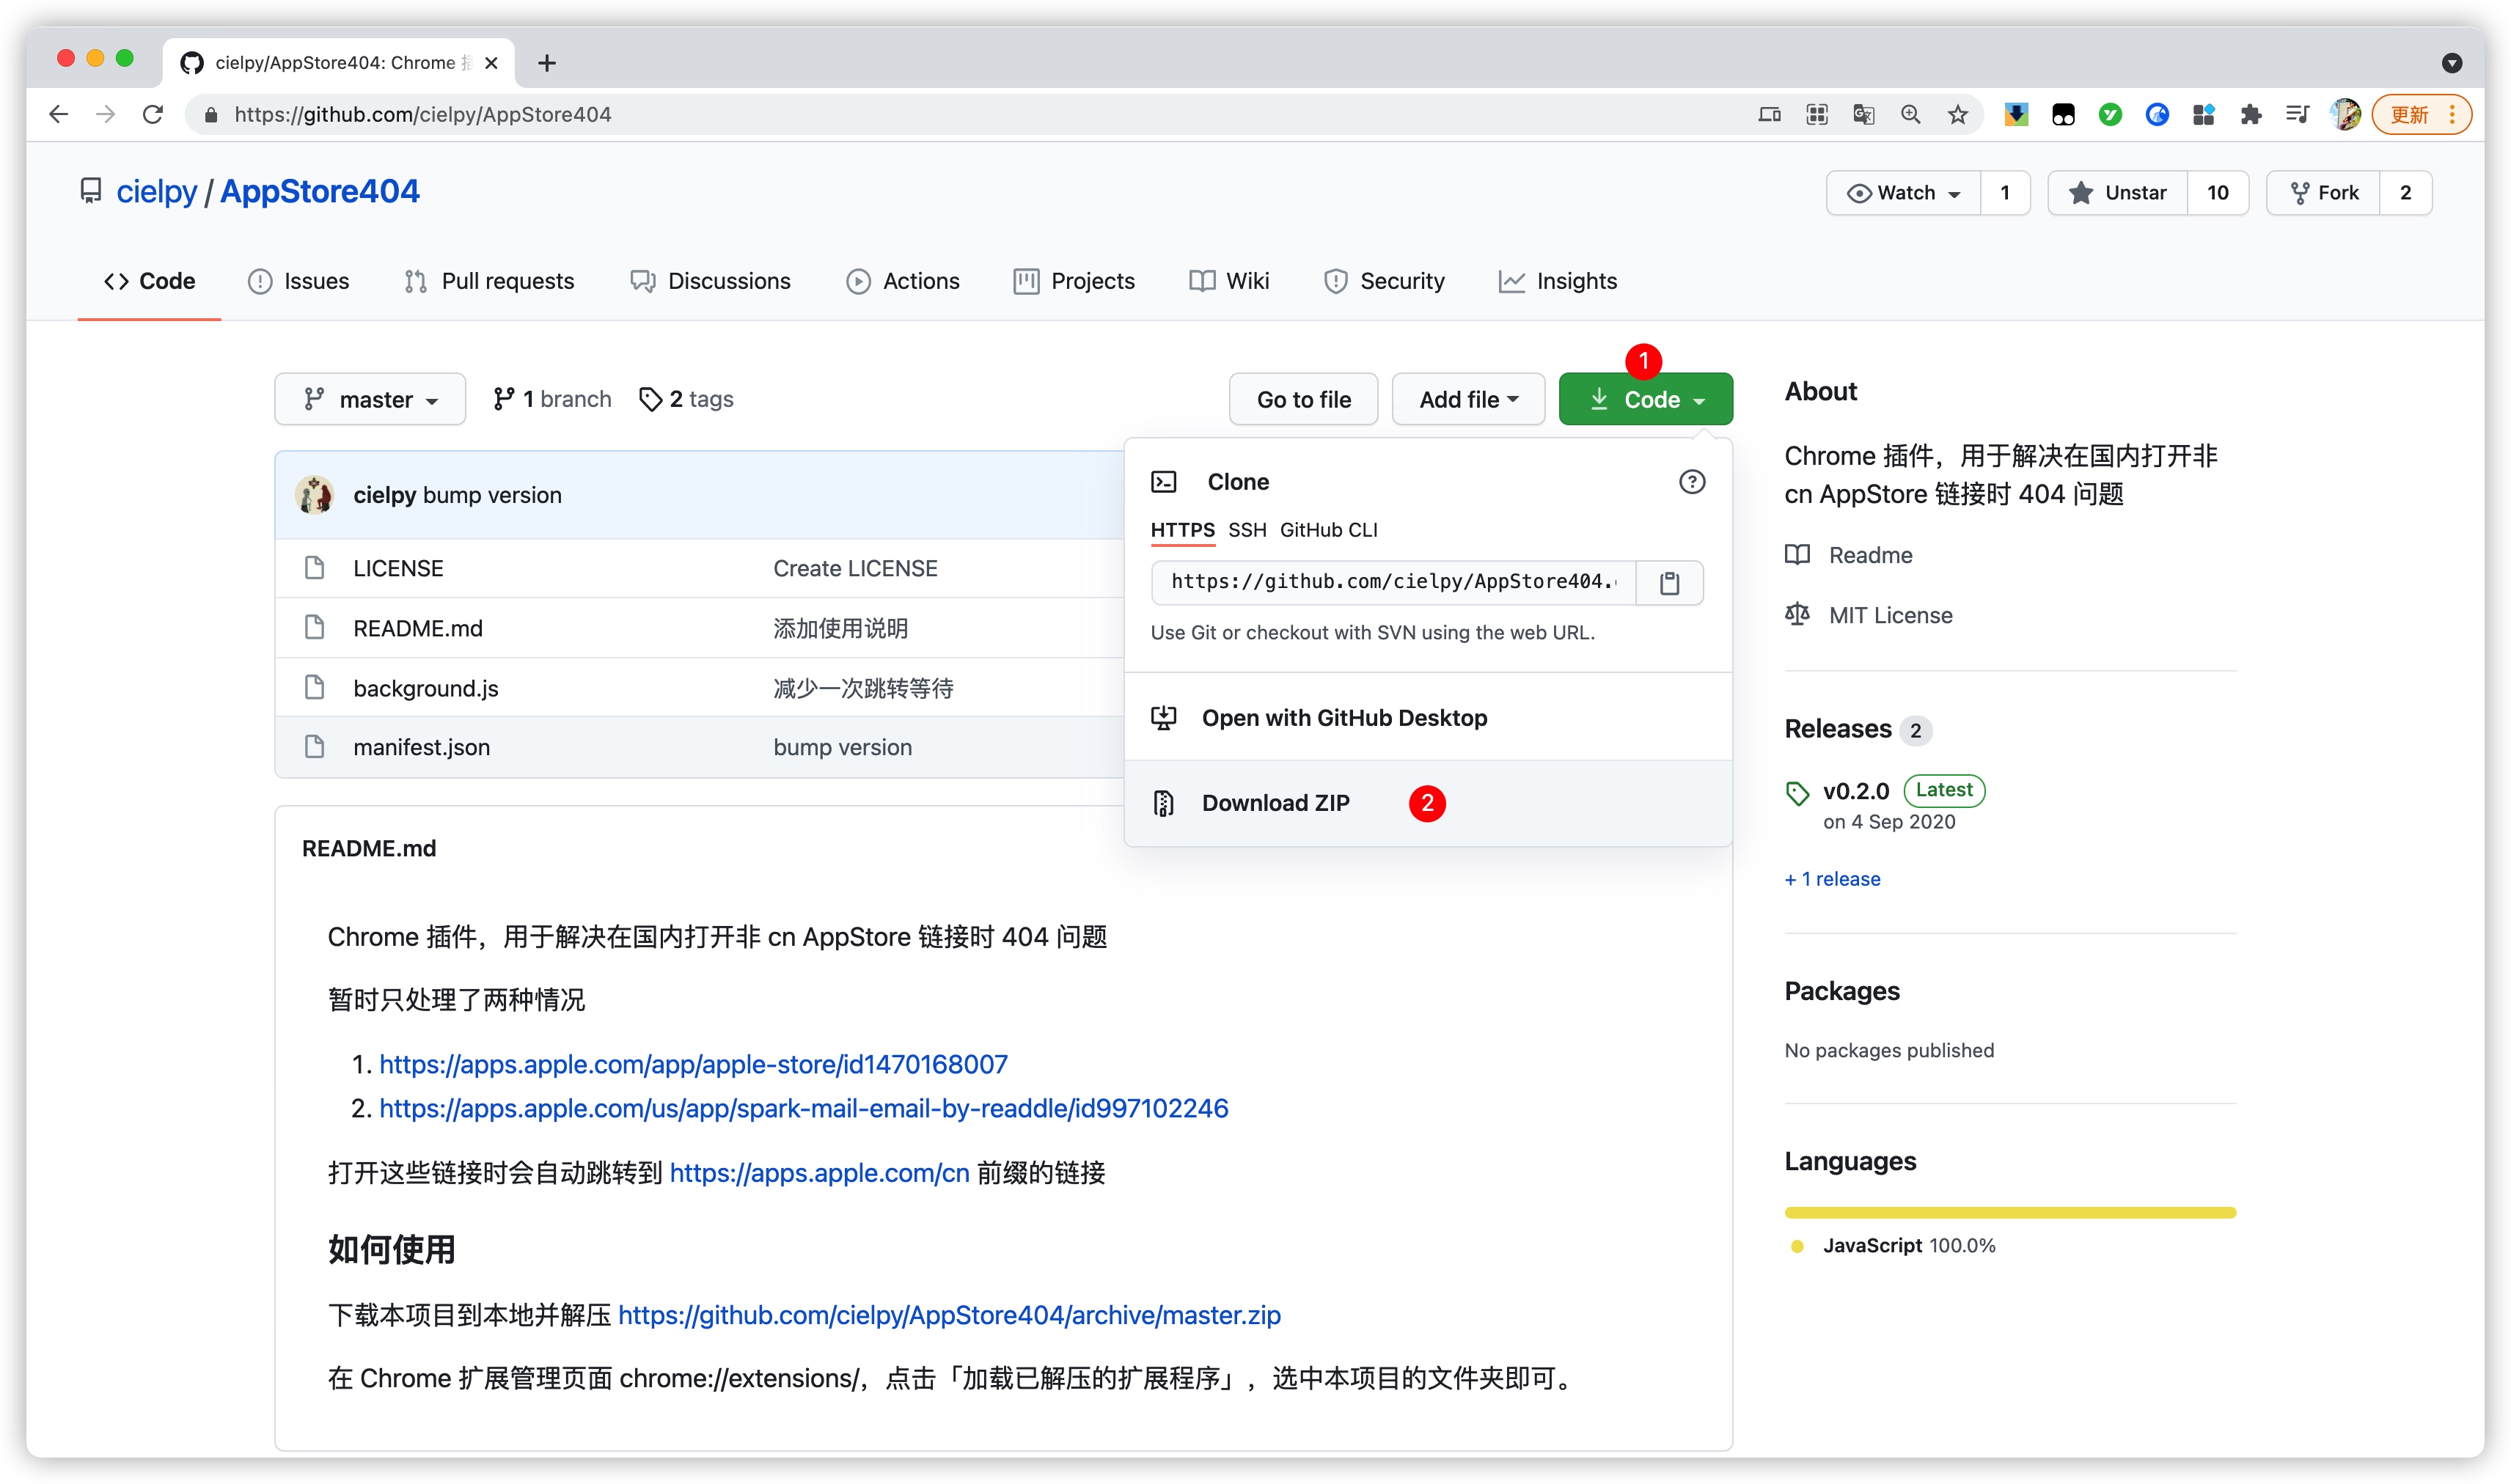Click the Chrome profile avatar icon
This screenshot has height=1484, width=2511.
2344,115
